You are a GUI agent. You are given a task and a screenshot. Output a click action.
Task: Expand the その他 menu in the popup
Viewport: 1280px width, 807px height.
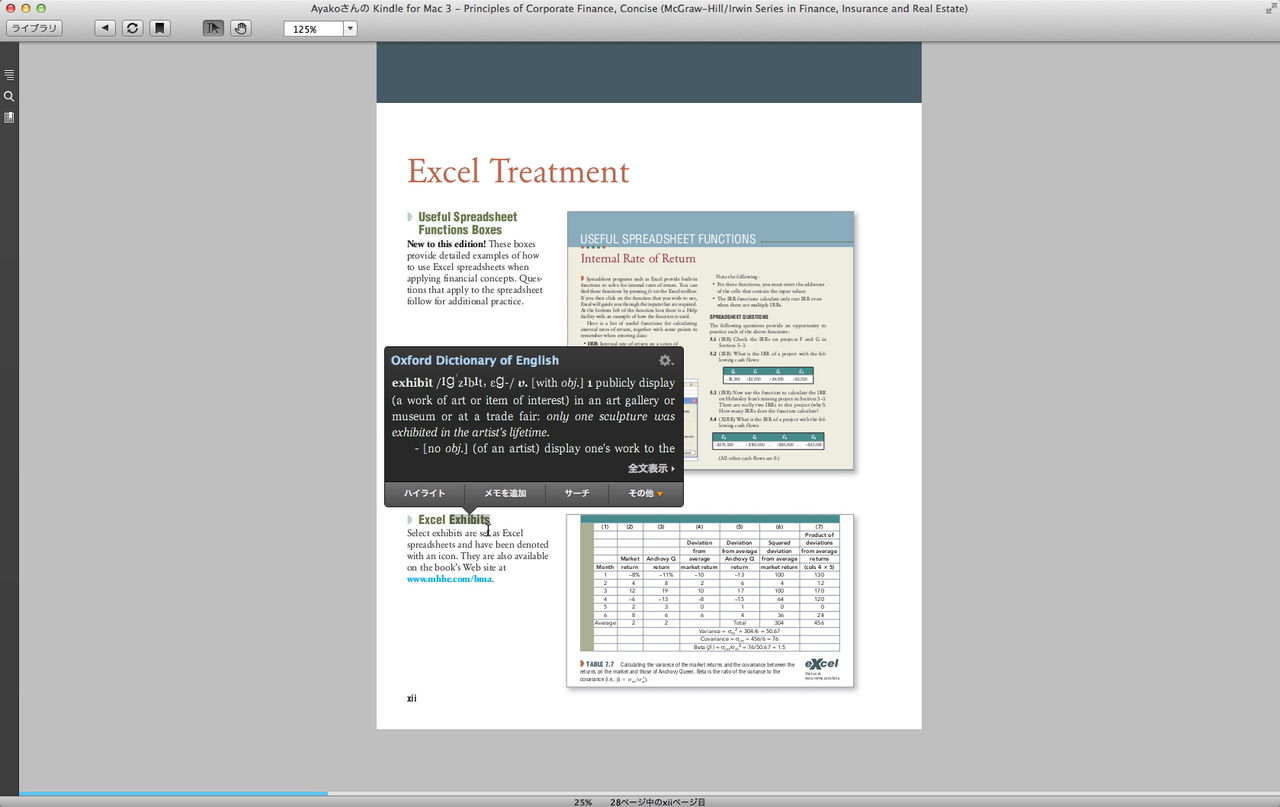click(645, 494)
